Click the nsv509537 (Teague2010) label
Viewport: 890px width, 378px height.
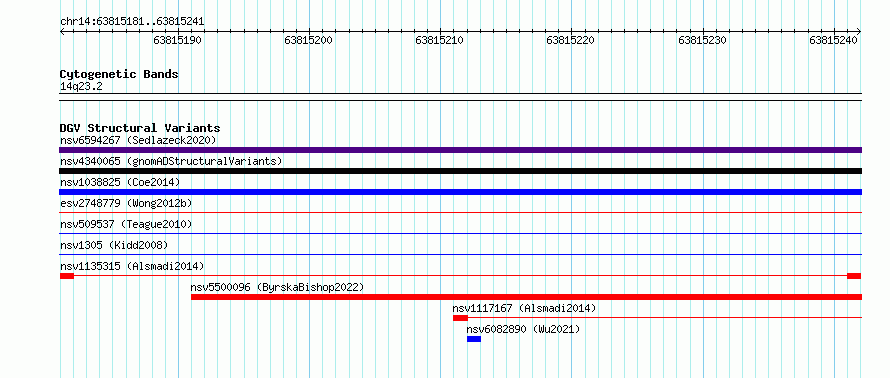126,224
